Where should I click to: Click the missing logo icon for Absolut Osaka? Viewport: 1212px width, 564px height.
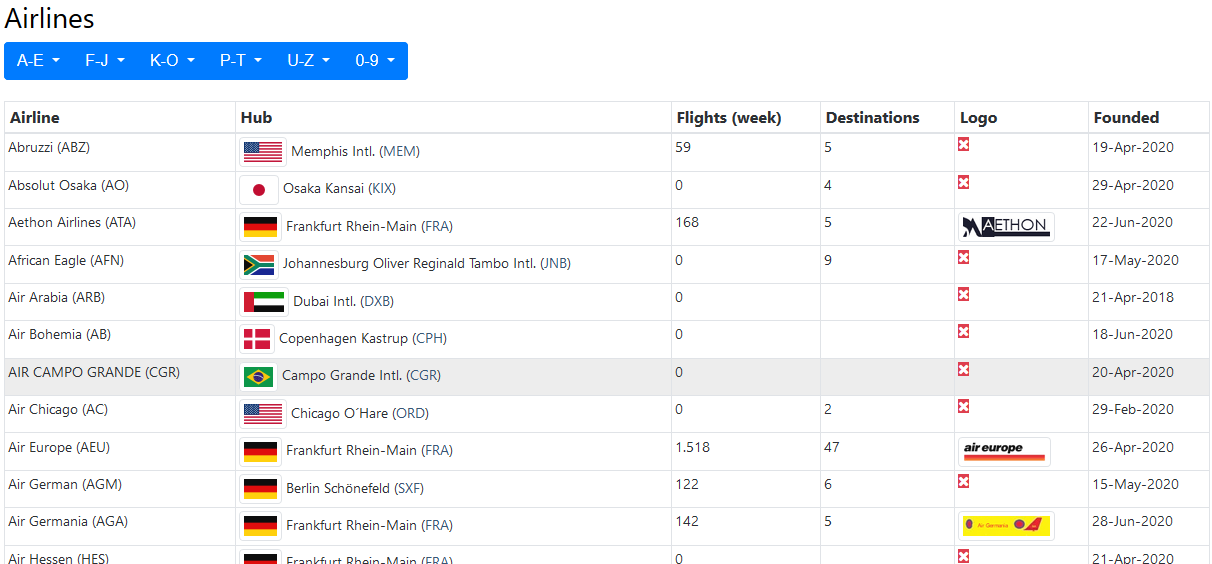tap(964, 182)
